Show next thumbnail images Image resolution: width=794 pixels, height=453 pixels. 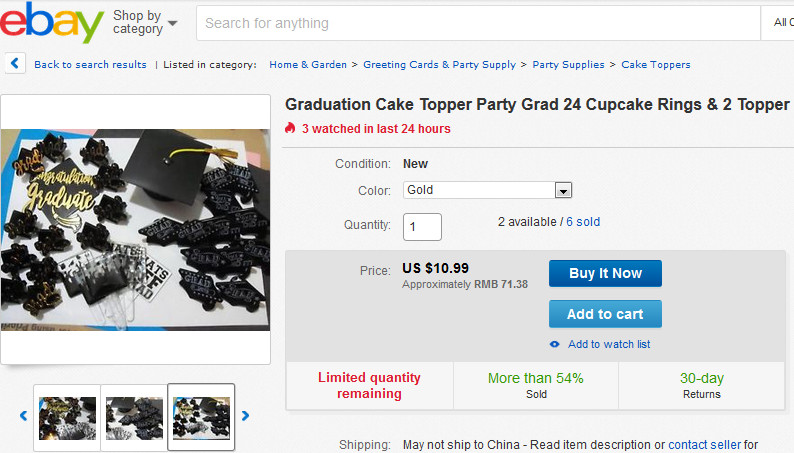[x=246, y=415]
